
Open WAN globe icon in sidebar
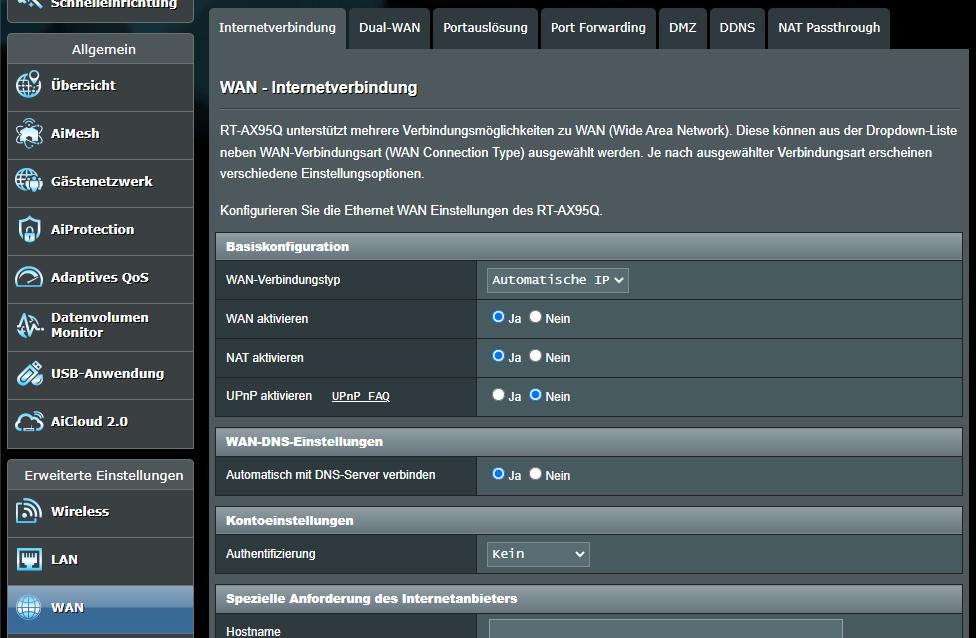29,607
